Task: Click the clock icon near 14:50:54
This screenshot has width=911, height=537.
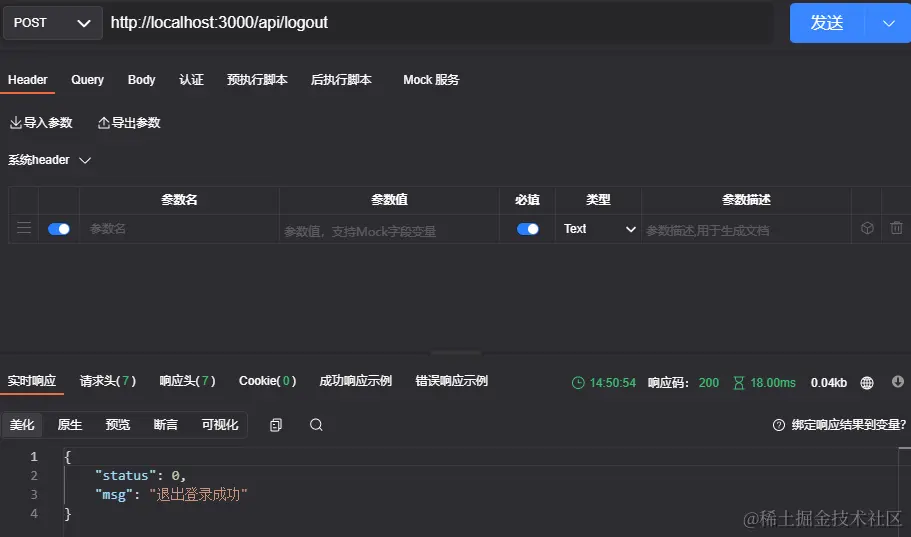Action: 578,382
